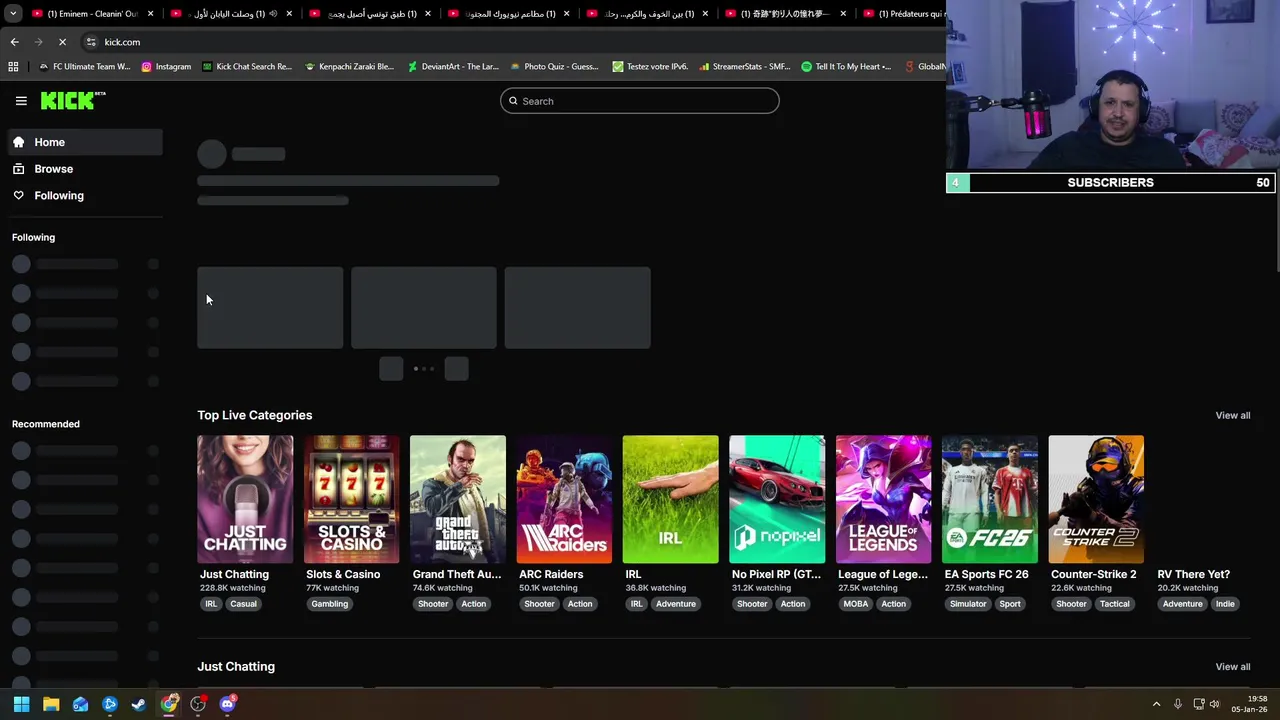Open the Photo Quiz bookmark
The image size is (1280, 720).
554,67
